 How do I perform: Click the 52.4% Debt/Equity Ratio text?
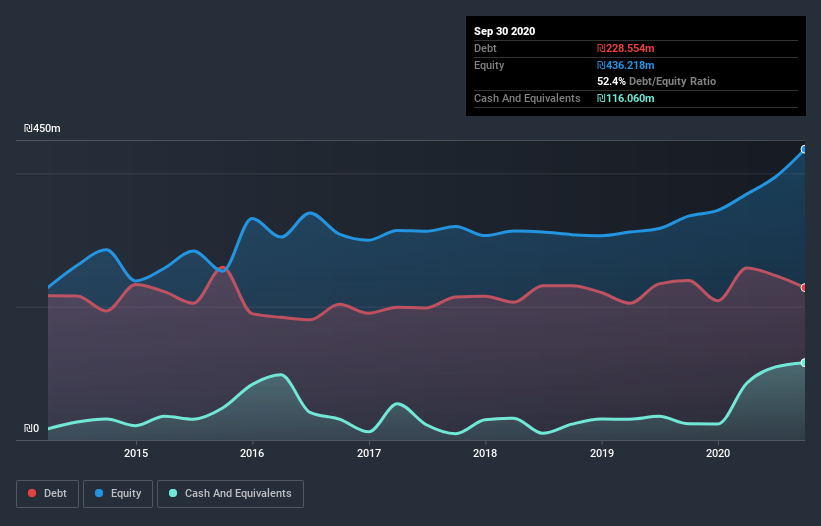pos(657,82)
